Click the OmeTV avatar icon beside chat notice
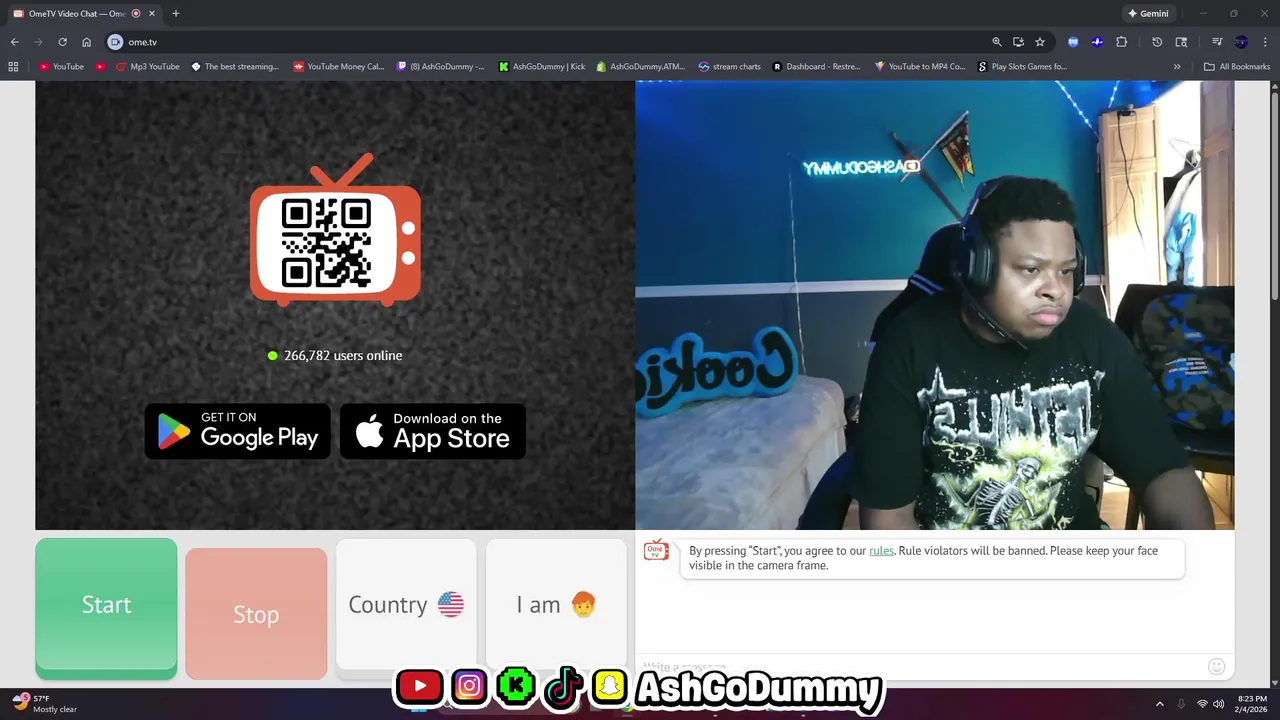Image resolution: width=1280 pixels, height=720 pixels. click(x=656, y=550)
